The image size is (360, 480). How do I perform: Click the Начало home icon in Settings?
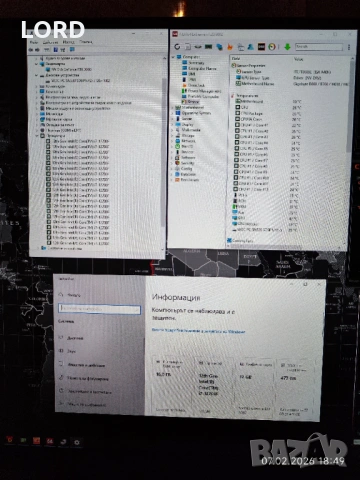[x=61, y=295]
